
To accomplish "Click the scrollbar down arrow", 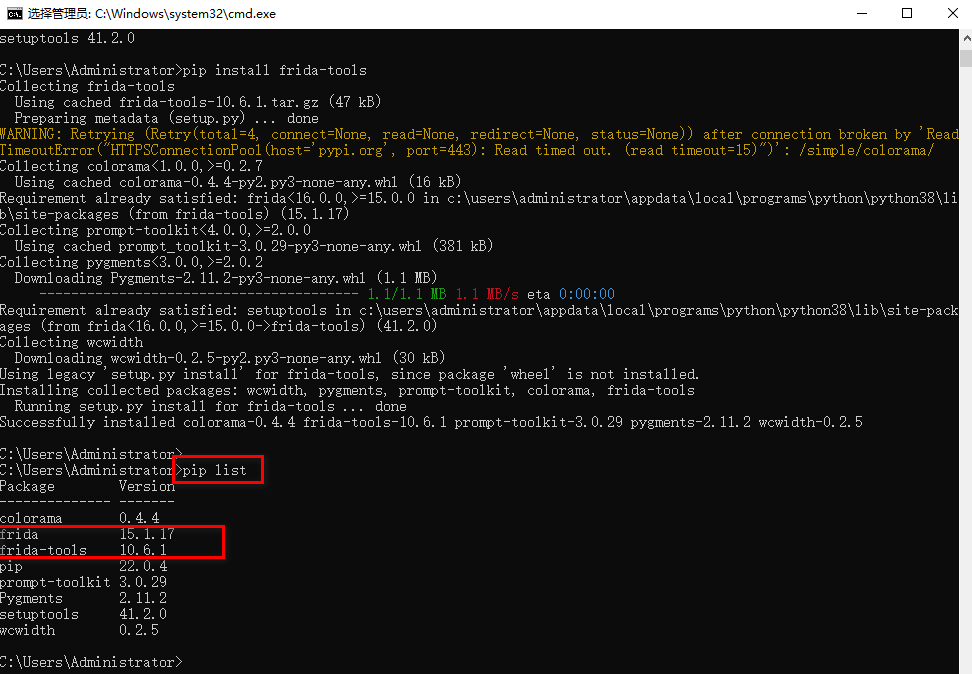I will (x=964, y=665).
